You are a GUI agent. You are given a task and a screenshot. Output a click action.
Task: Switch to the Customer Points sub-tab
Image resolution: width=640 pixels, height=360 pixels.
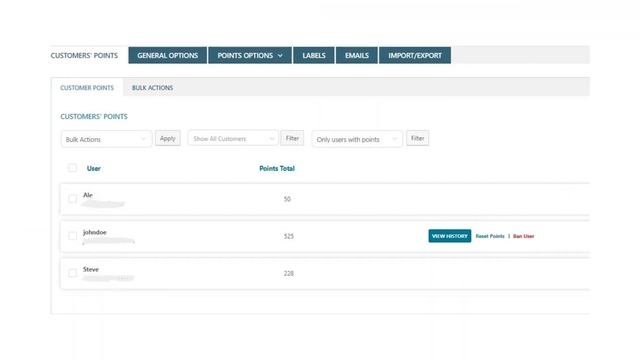point(87,88)
